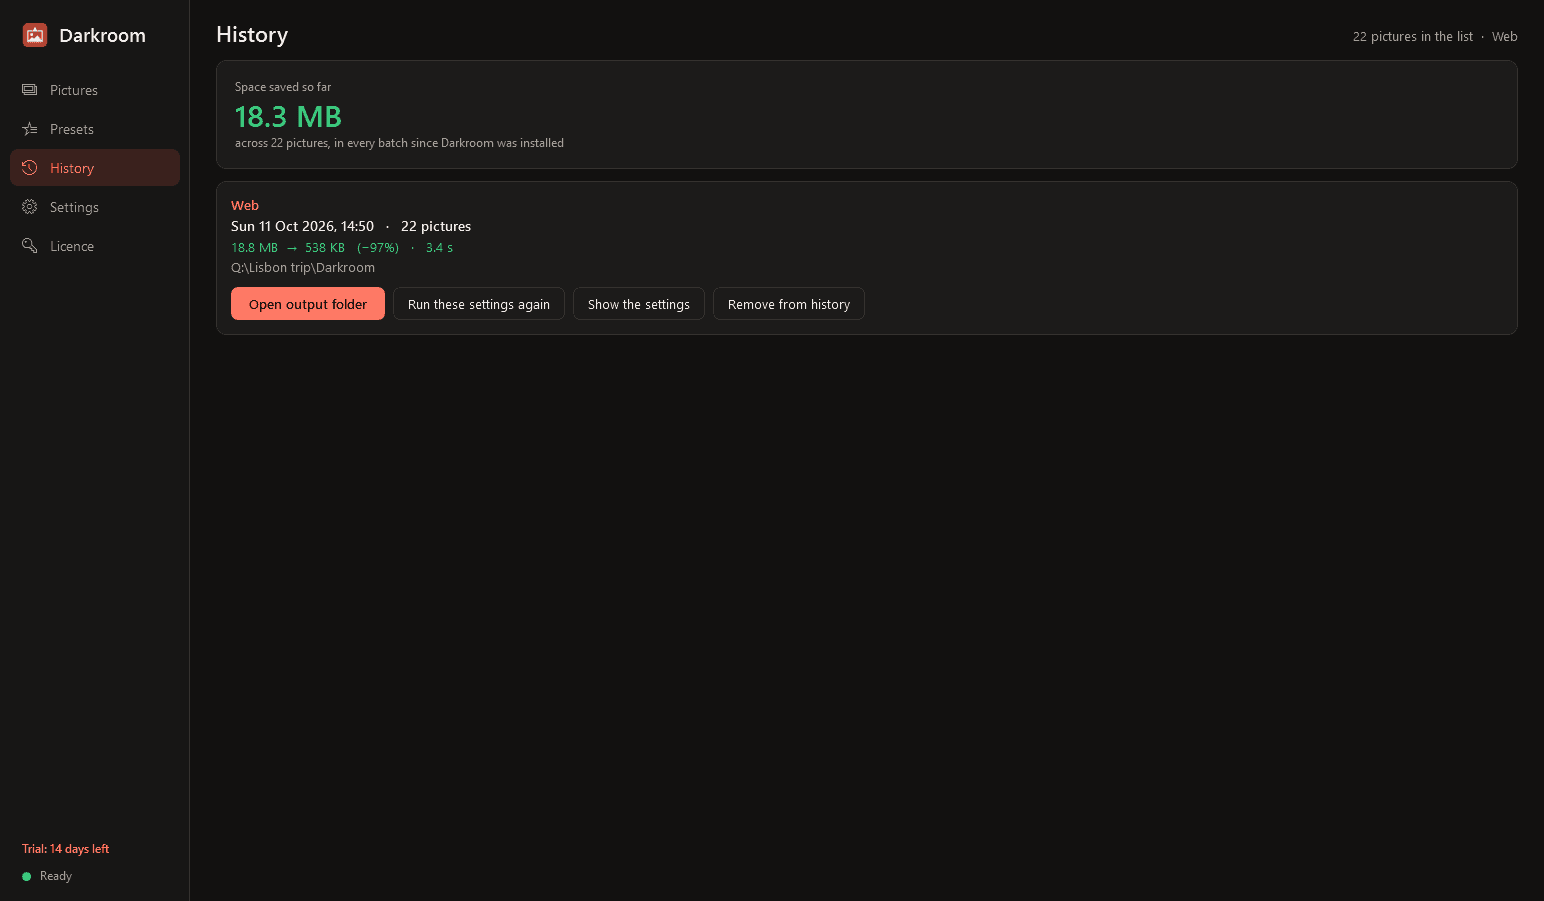
Task: Click the 18.8 MB → 538 KB size text
Action: (x=288, y=248)
